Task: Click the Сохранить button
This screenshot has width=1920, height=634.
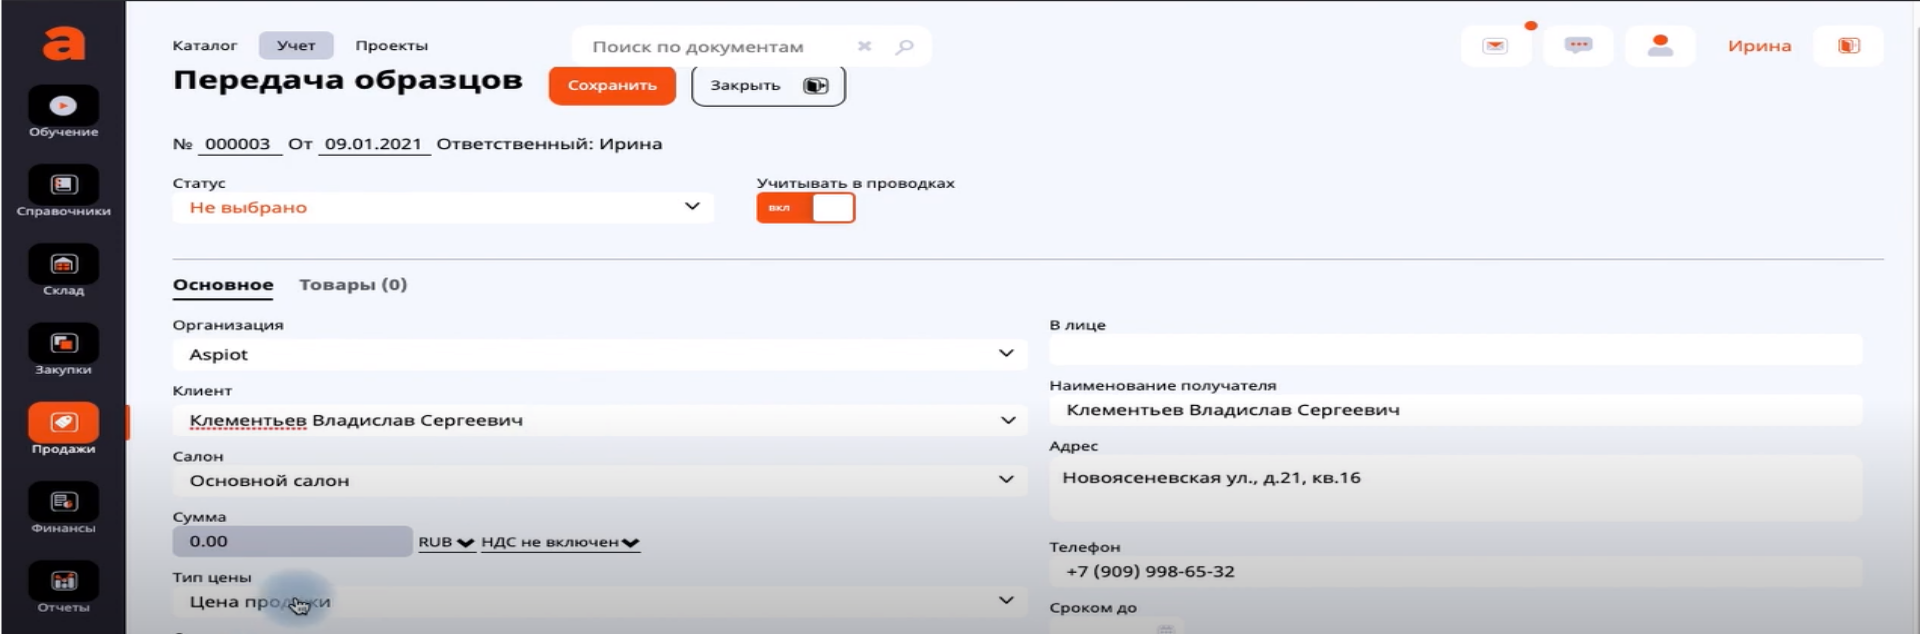Action: (612, 86)
